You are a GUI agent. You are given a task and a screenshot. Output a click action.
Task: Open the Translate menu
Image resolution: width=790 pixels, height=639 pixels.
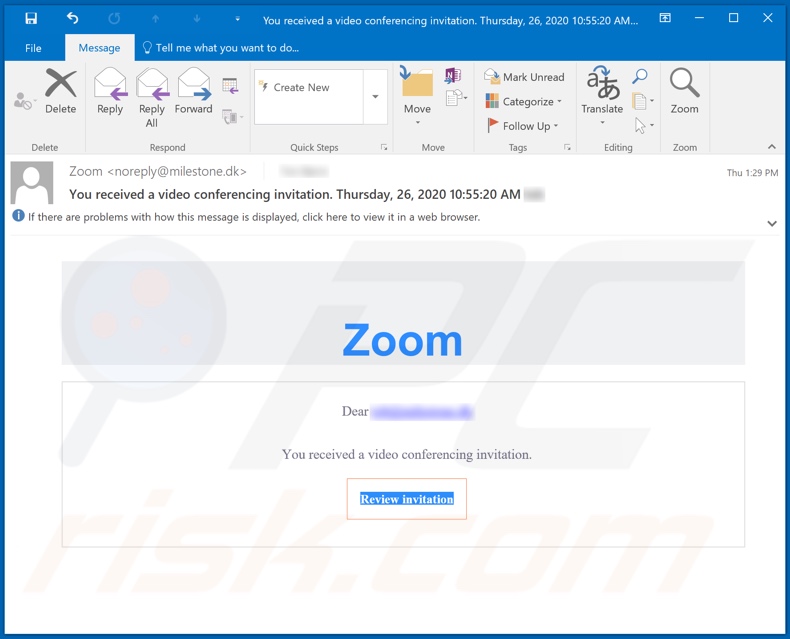[602, 96]
